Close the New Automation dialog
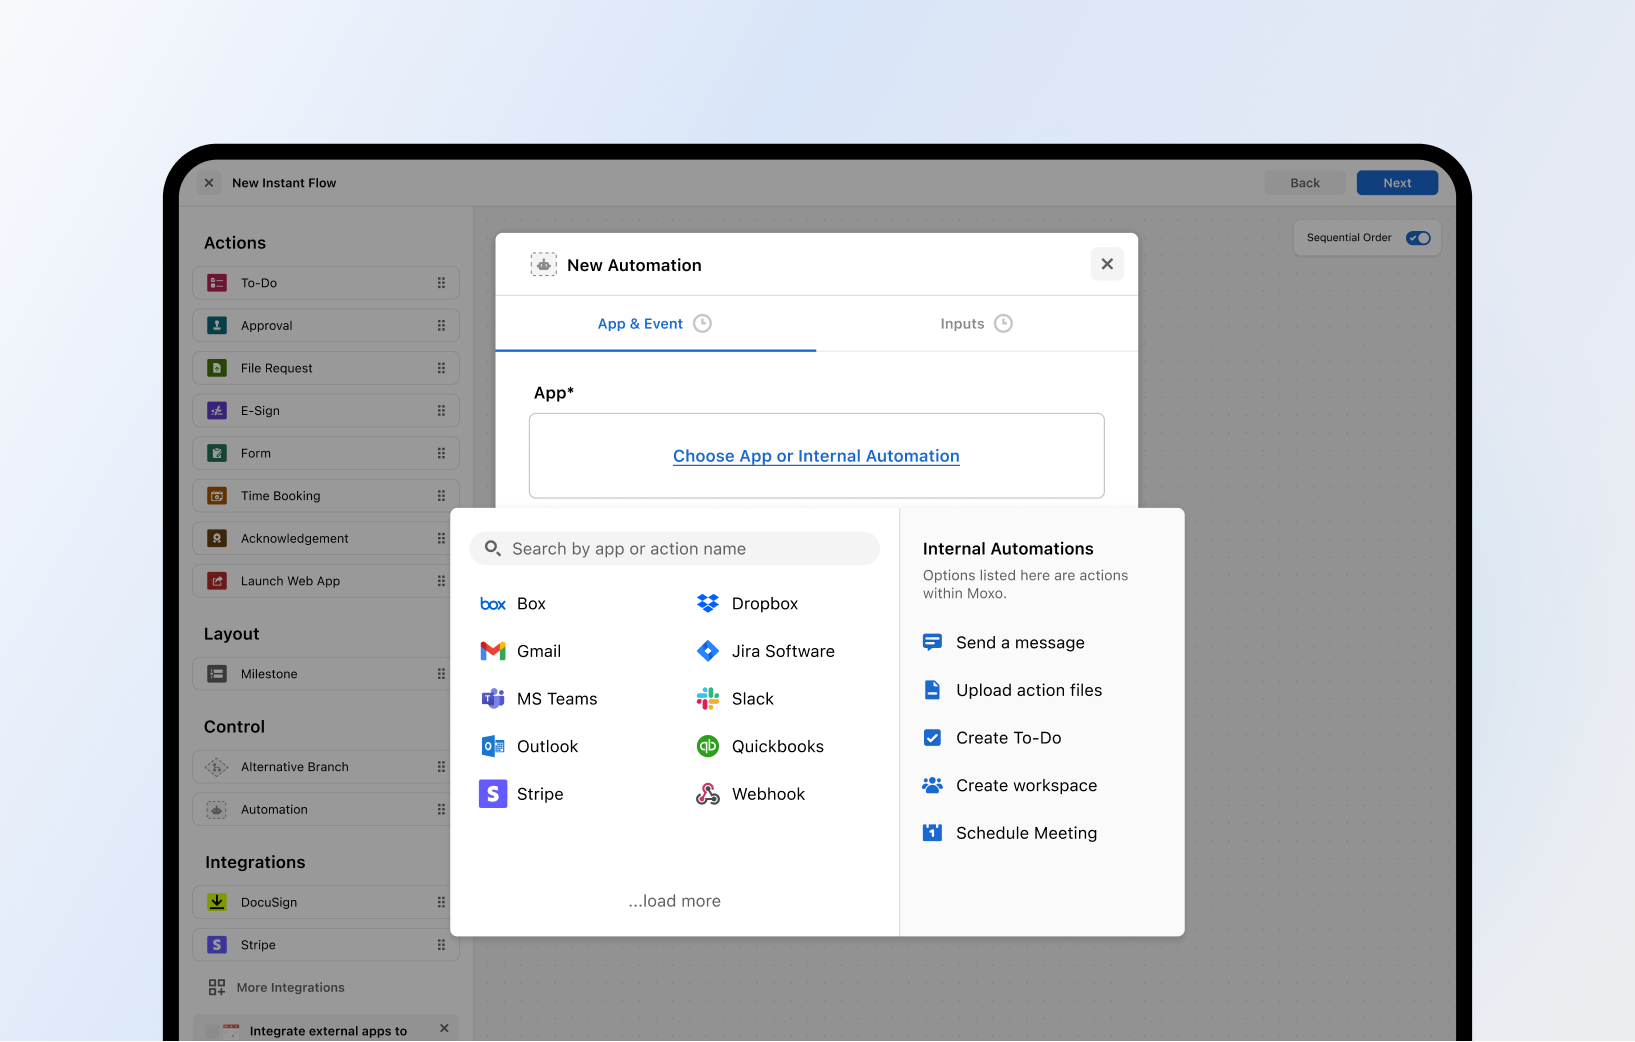 click(1107, 264)
